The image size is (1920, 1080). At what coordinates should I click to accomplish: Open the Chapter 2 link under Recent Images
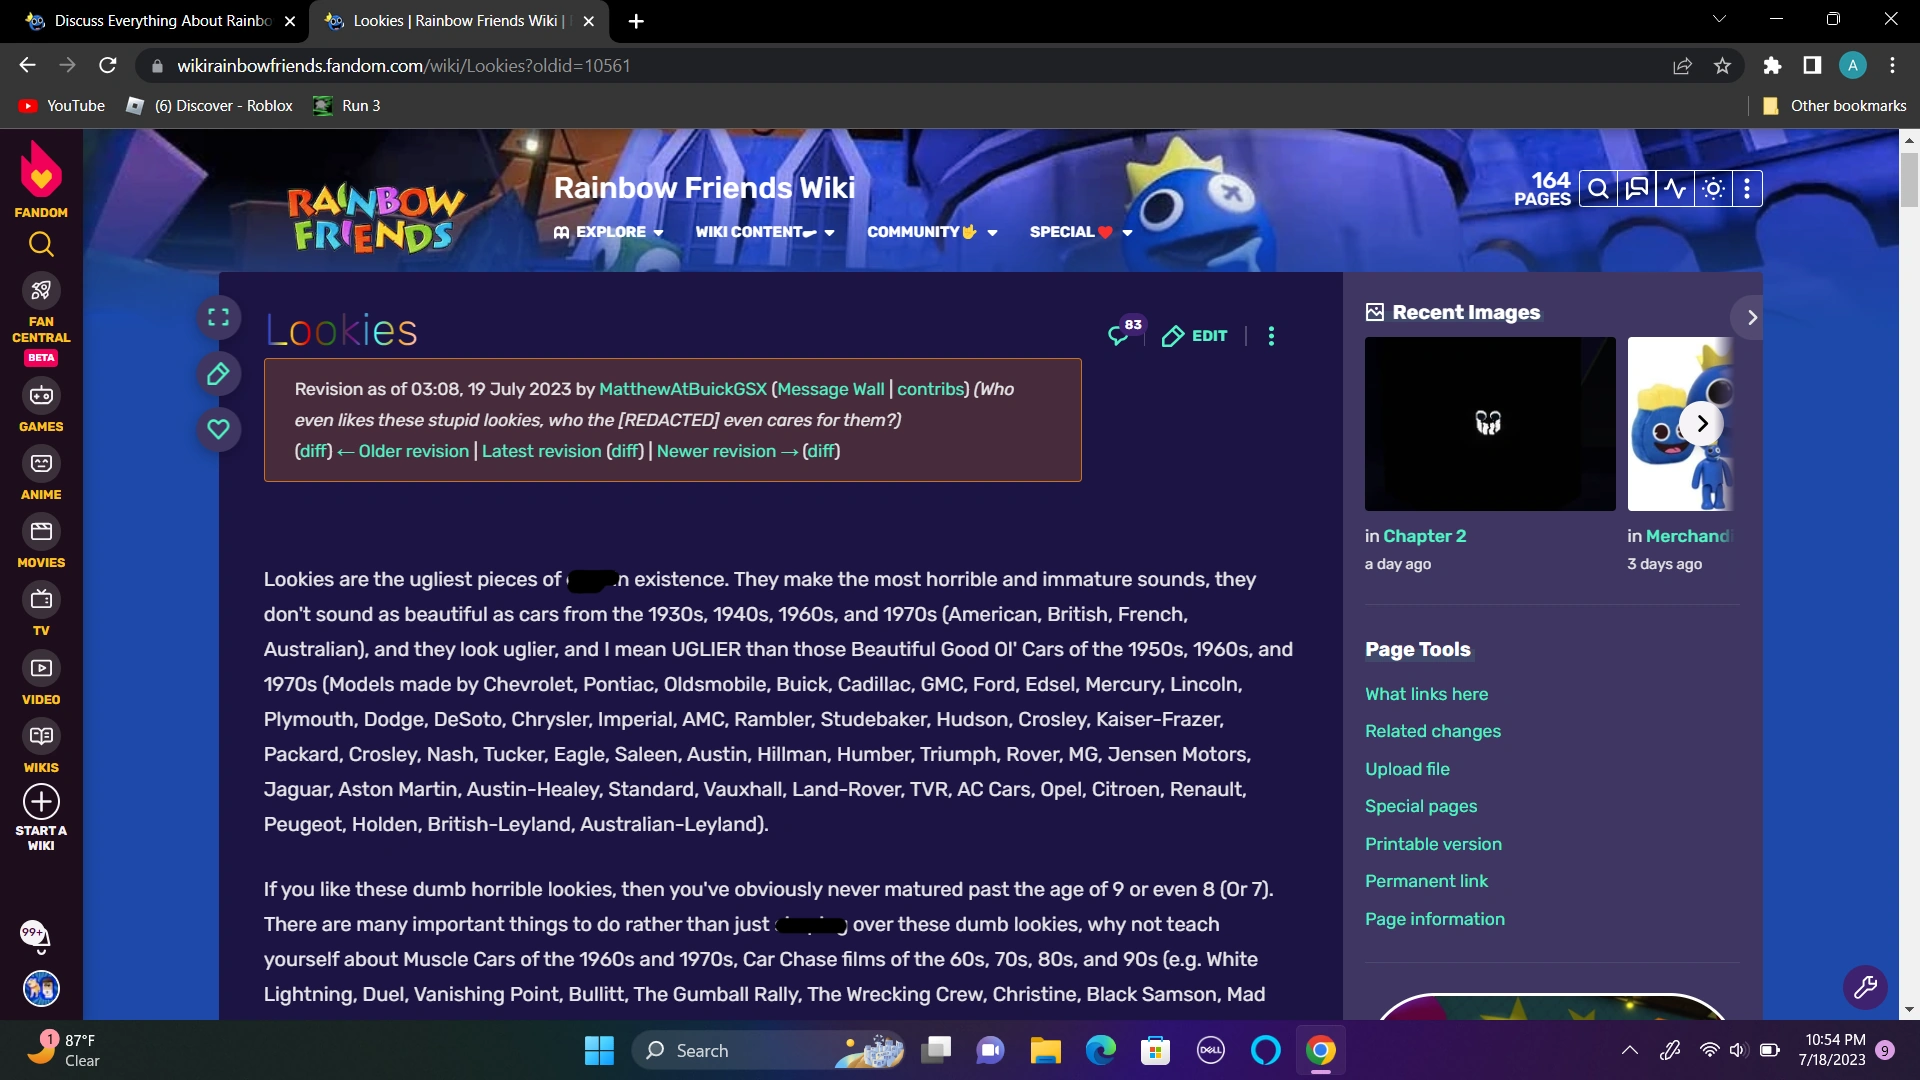coord(1424,536)
